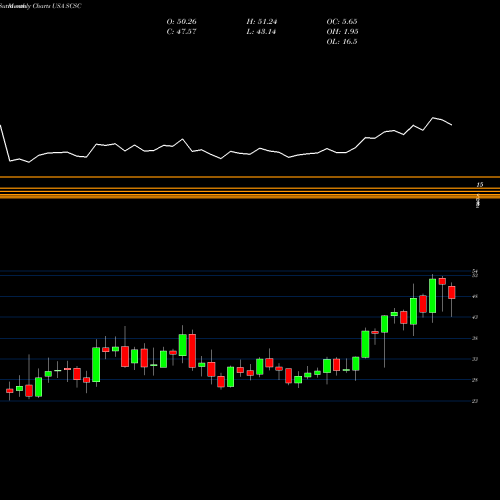Click the close price 'C: 47.57'

pos(181,32)
